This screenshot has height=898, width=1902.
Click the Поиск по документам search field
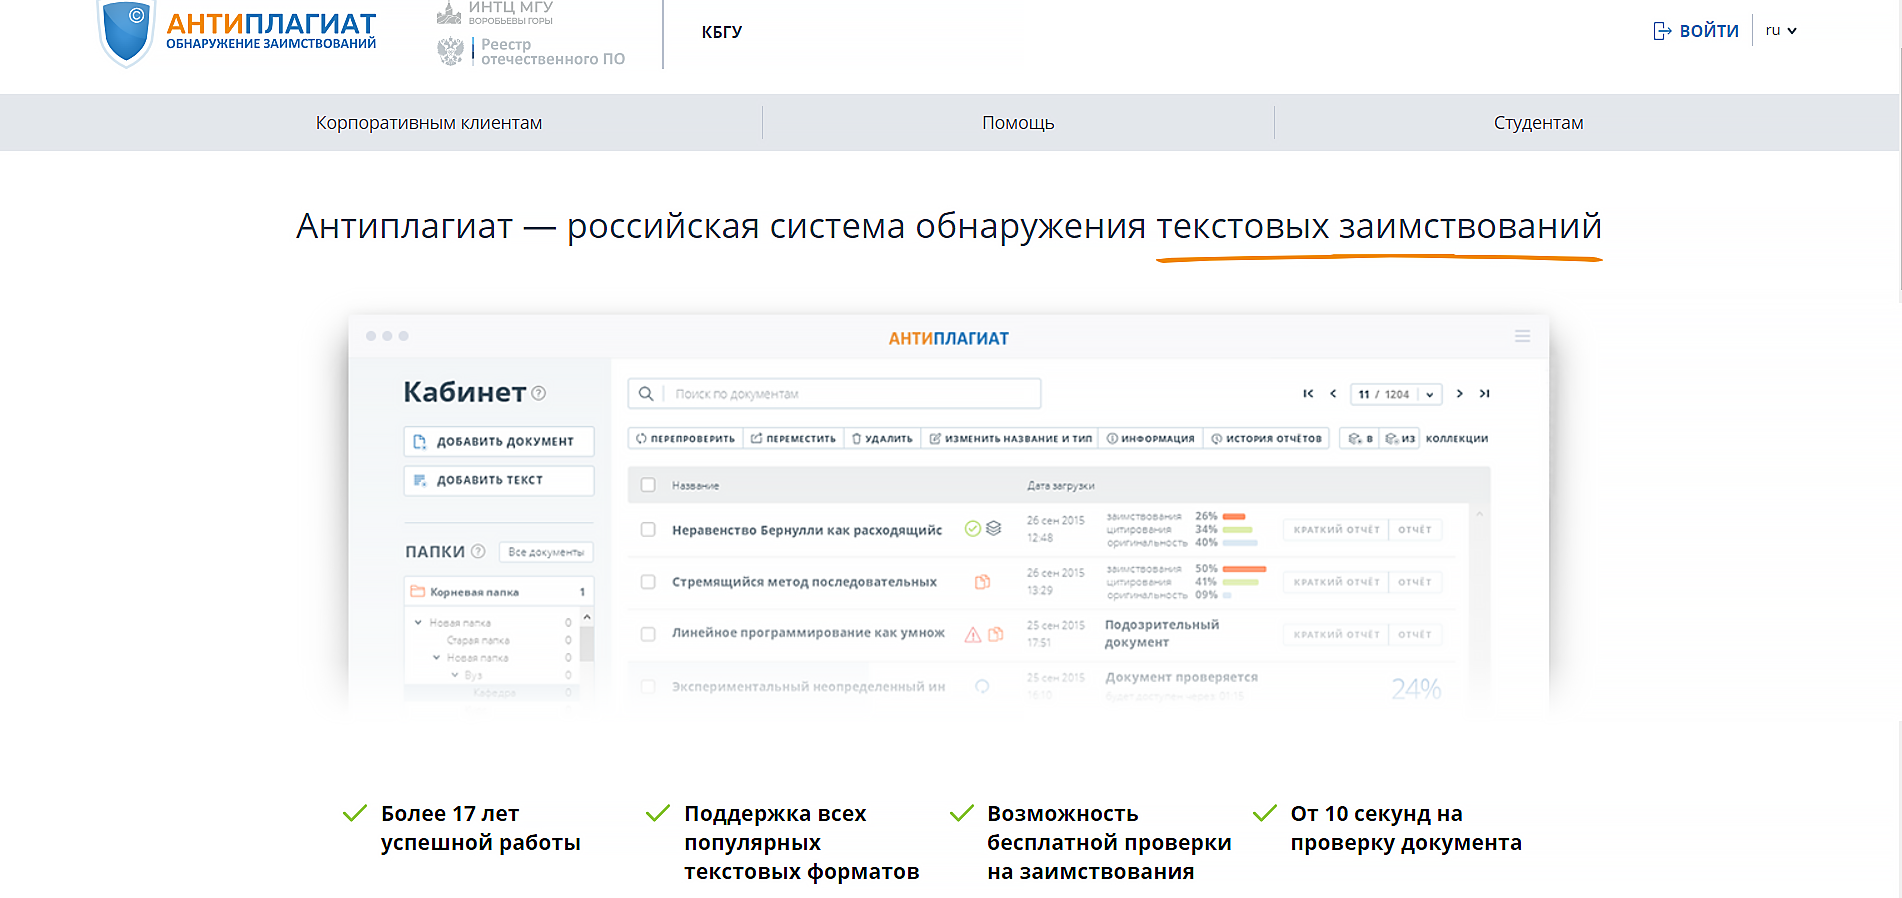(x=834, y=393)
